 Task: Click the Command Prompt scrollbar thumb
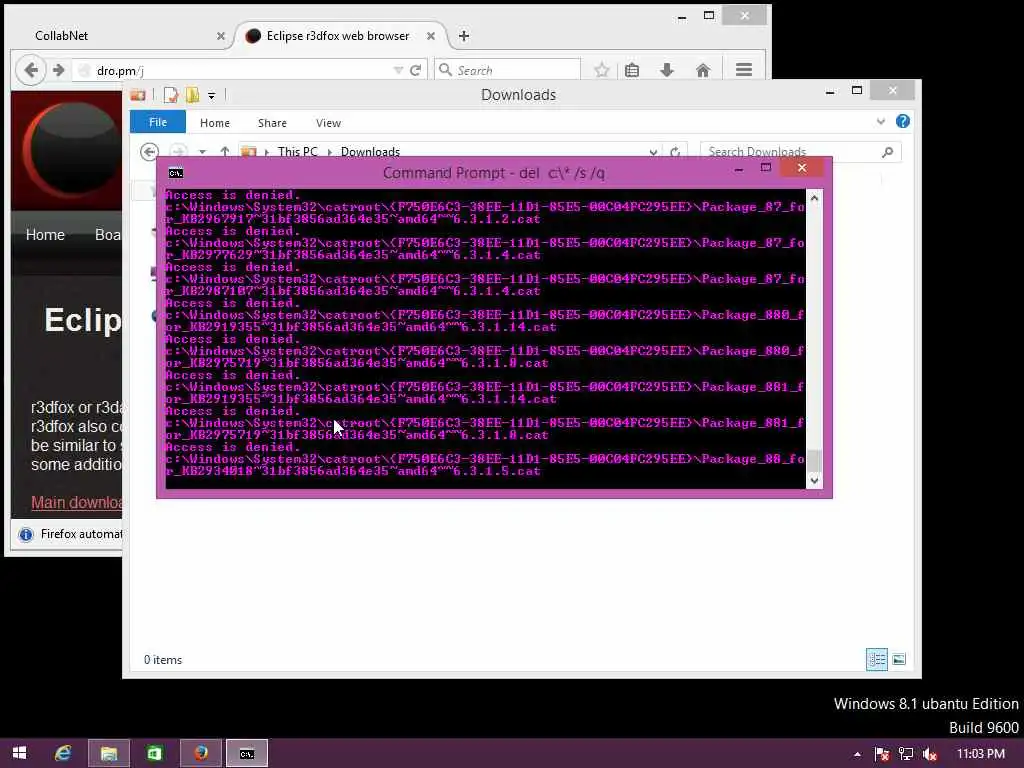[814, 460]
